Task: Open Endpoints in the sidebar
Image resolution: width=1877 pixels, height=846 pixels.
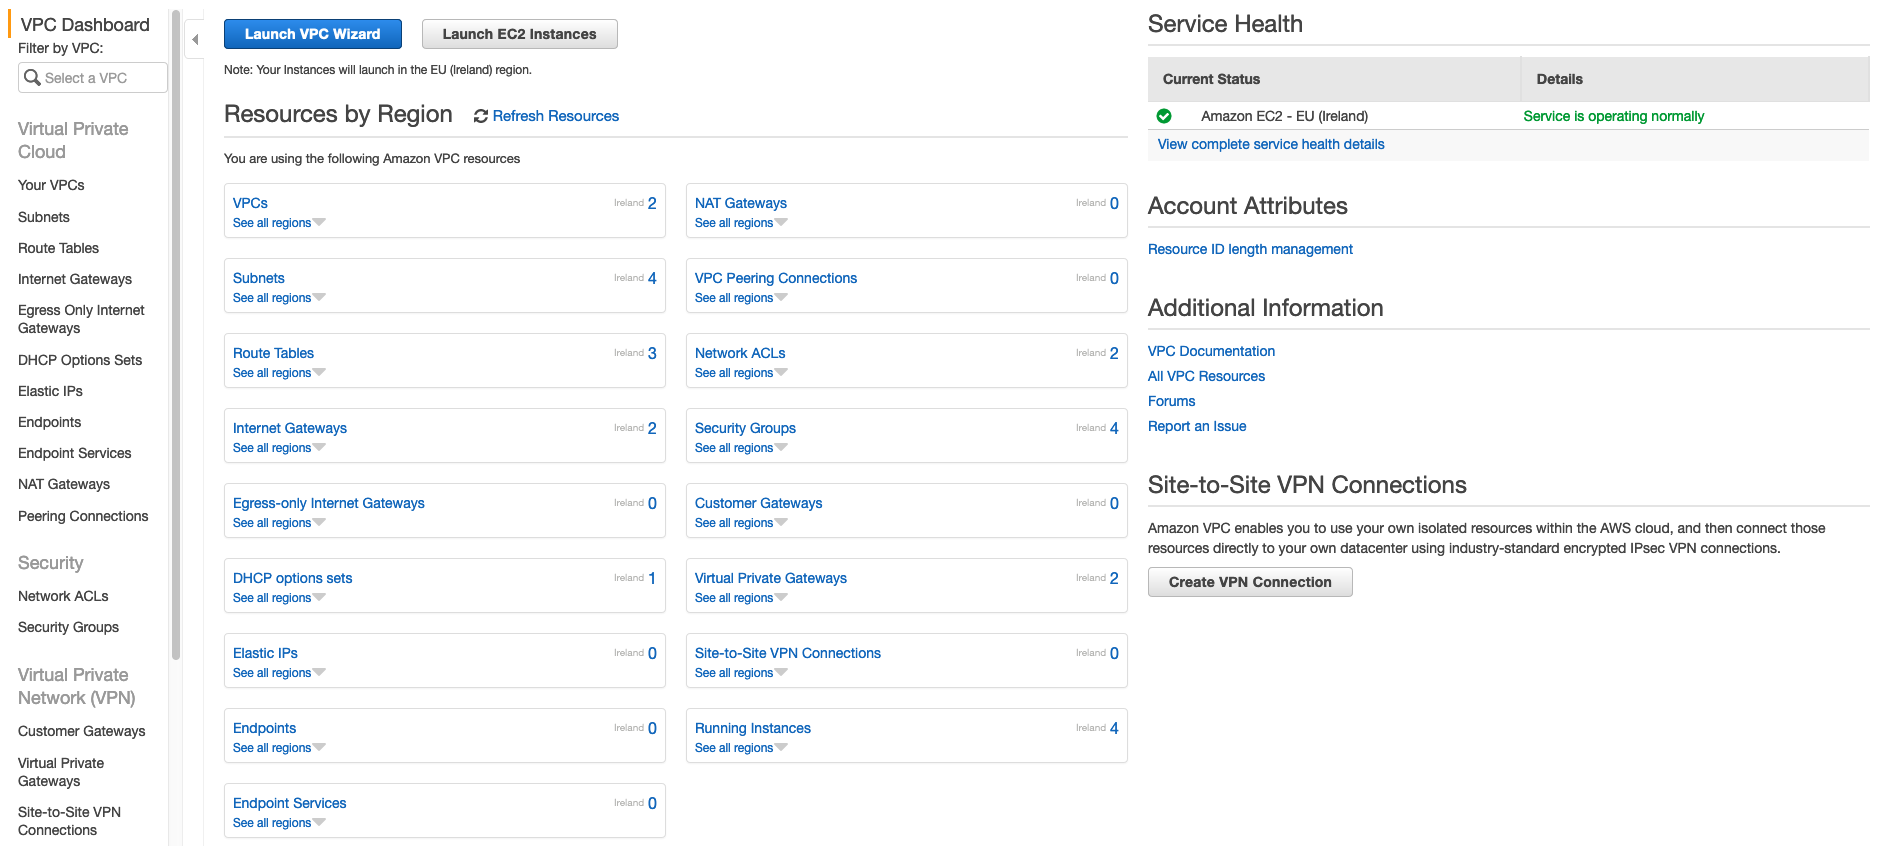Action: point(50,422)
